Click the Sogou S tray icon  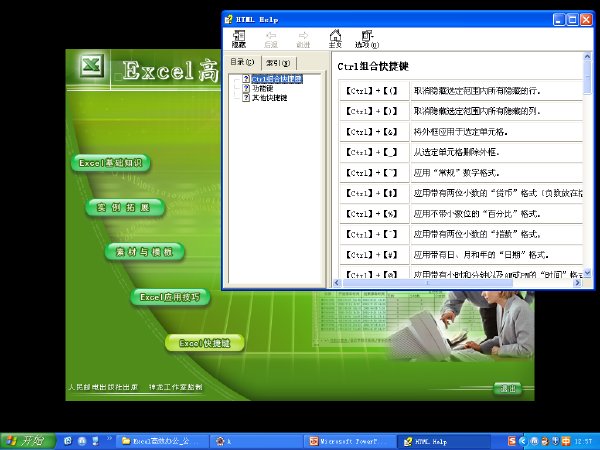coord(512,441)
